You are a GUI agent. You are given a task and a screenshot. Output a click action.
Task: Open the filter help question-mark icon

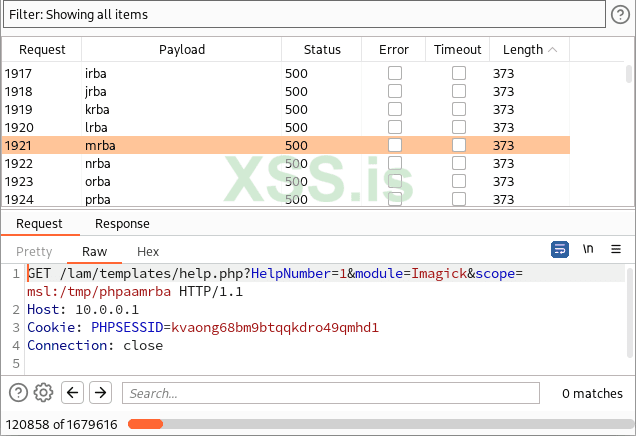point(620,15)
